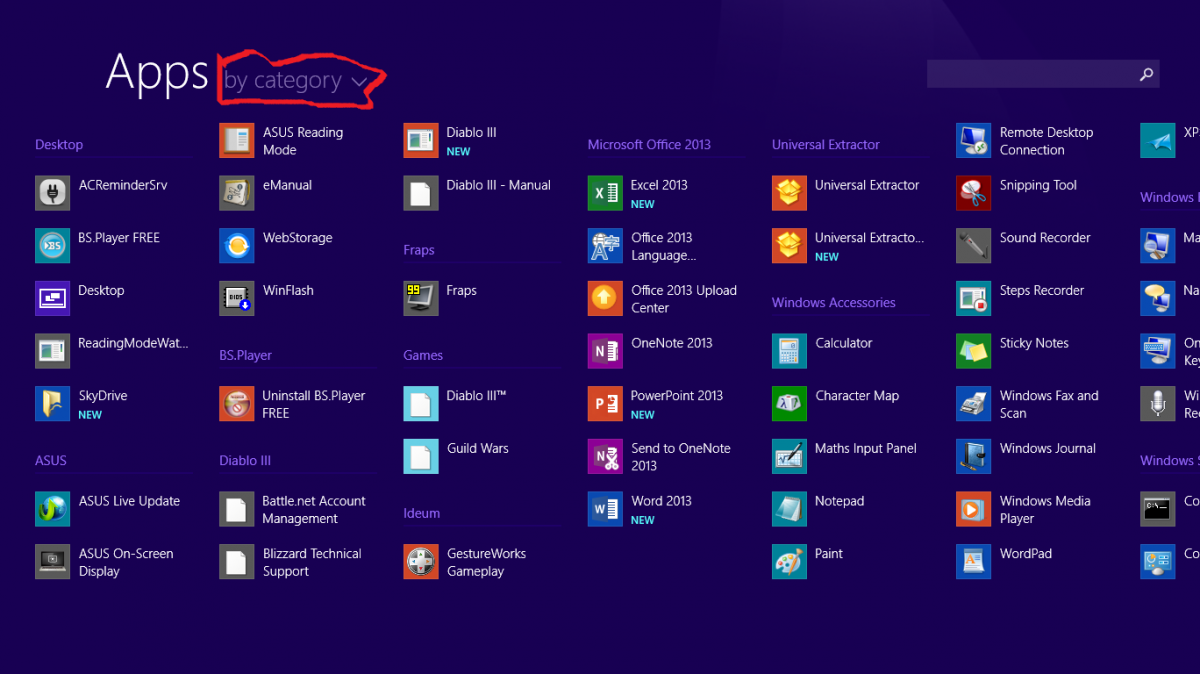Open BS.Player FREE icon
Viewport: 1200px width, 674px height.
[x=52, y=246]
